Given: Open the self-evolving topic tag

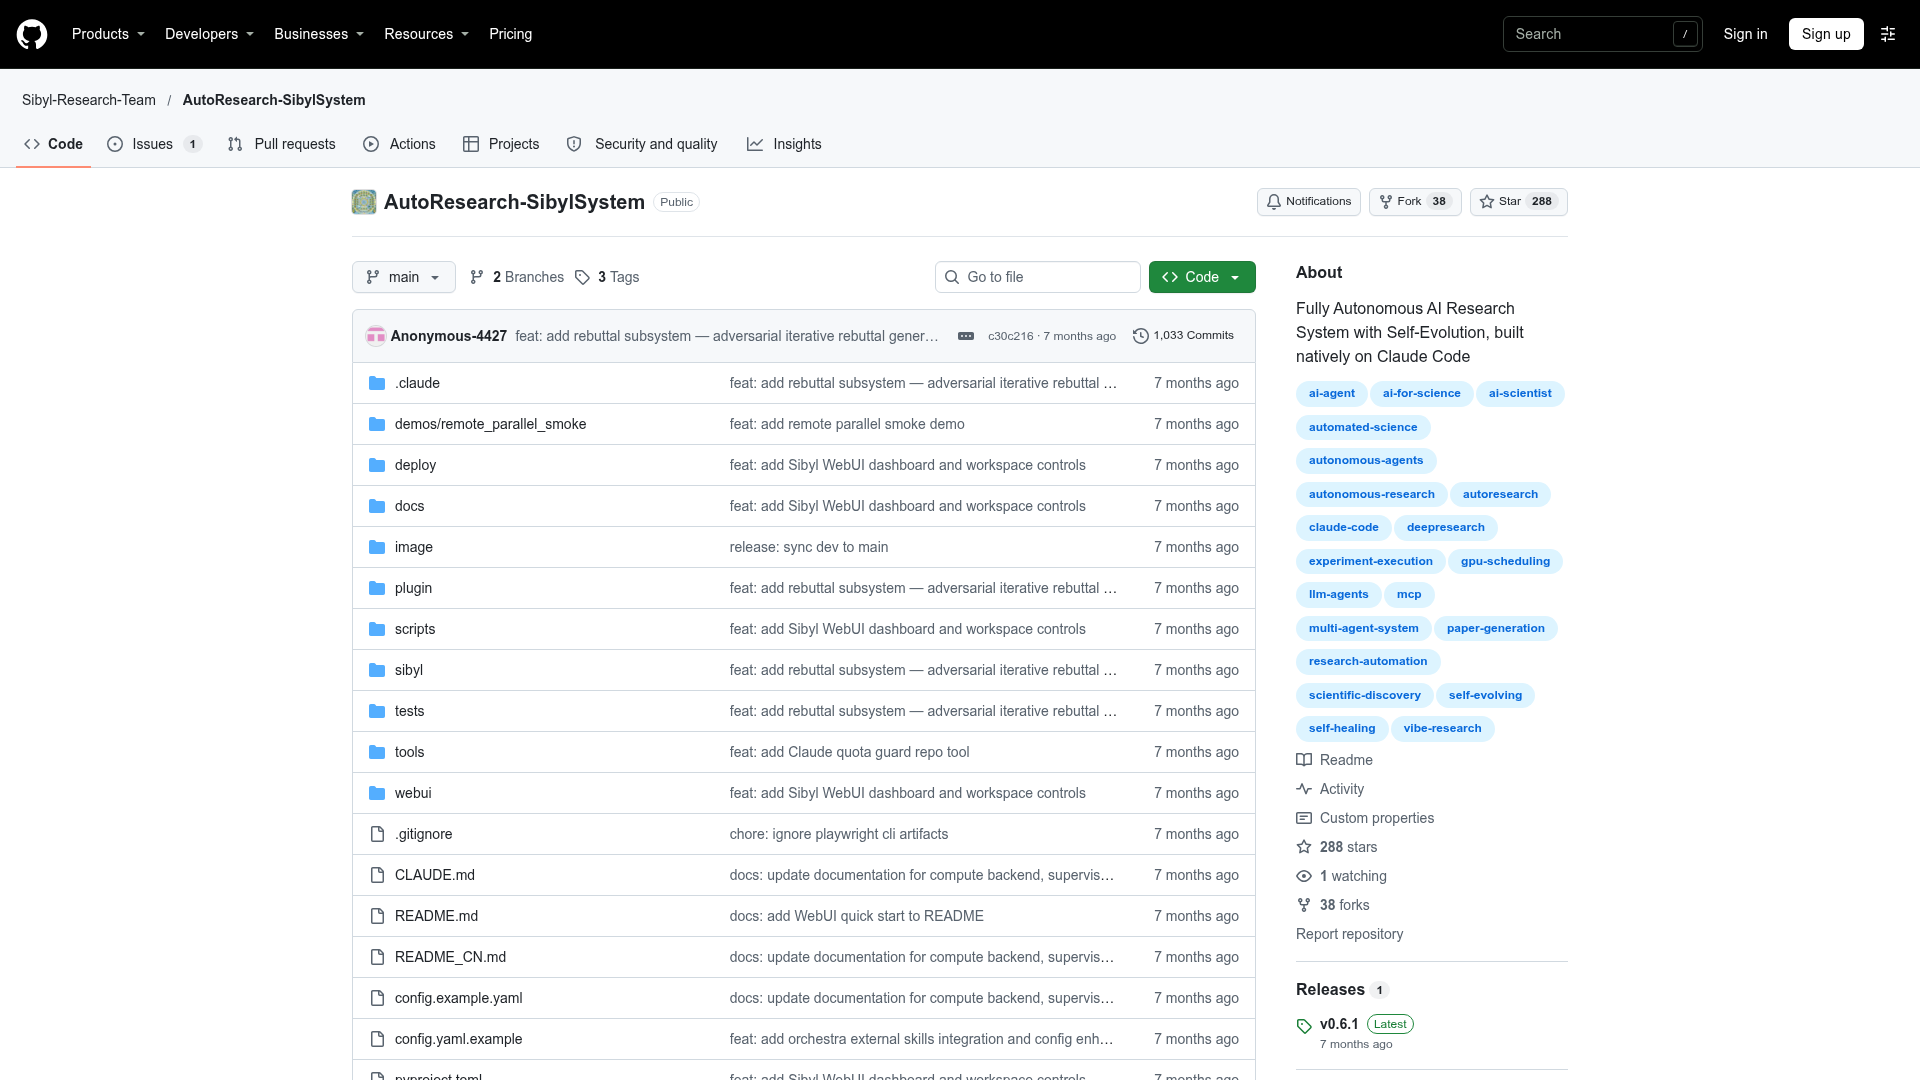Looking at the screenshot, I should [1485, 696].
